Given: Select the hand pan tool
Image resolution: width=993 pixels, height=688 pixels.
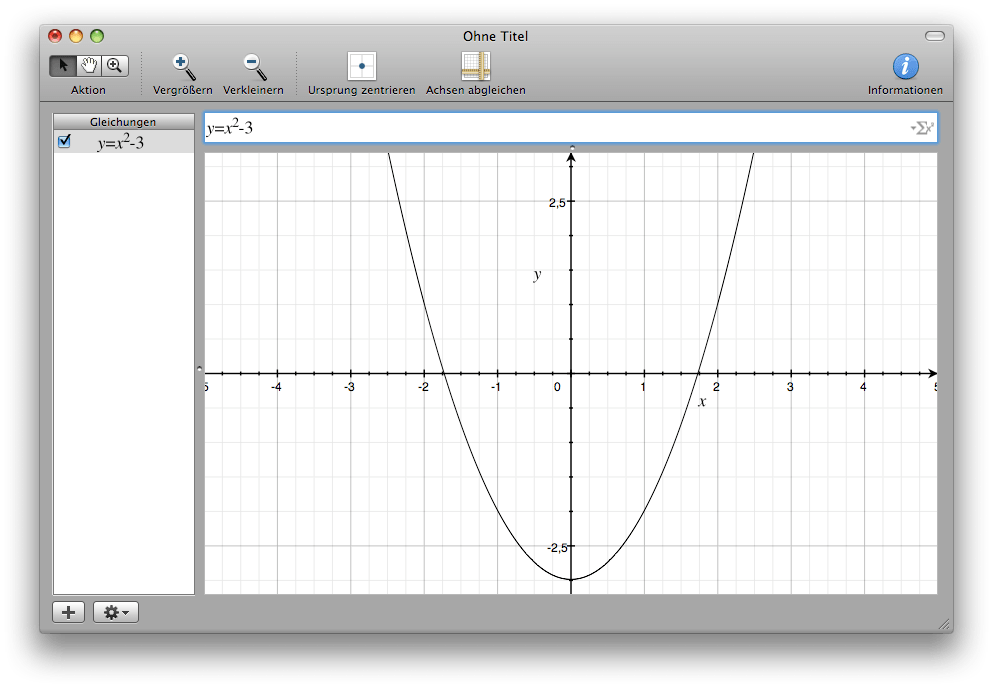Looking at the screenshot, I should coord(89,65).
